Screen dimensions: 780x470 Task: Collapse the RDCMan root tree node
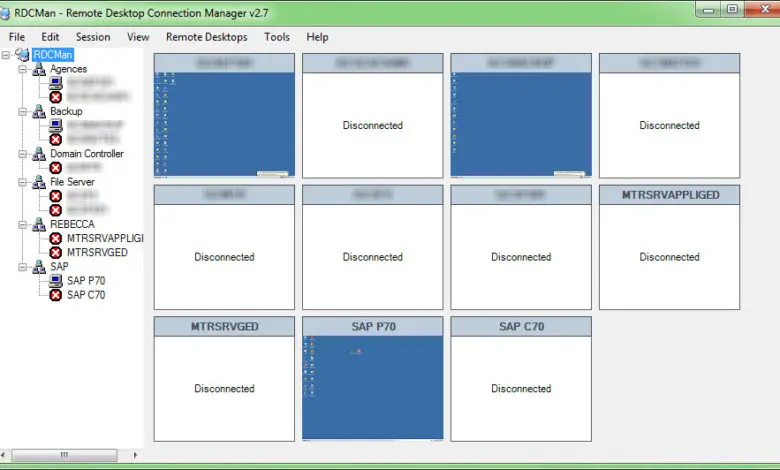5,55
